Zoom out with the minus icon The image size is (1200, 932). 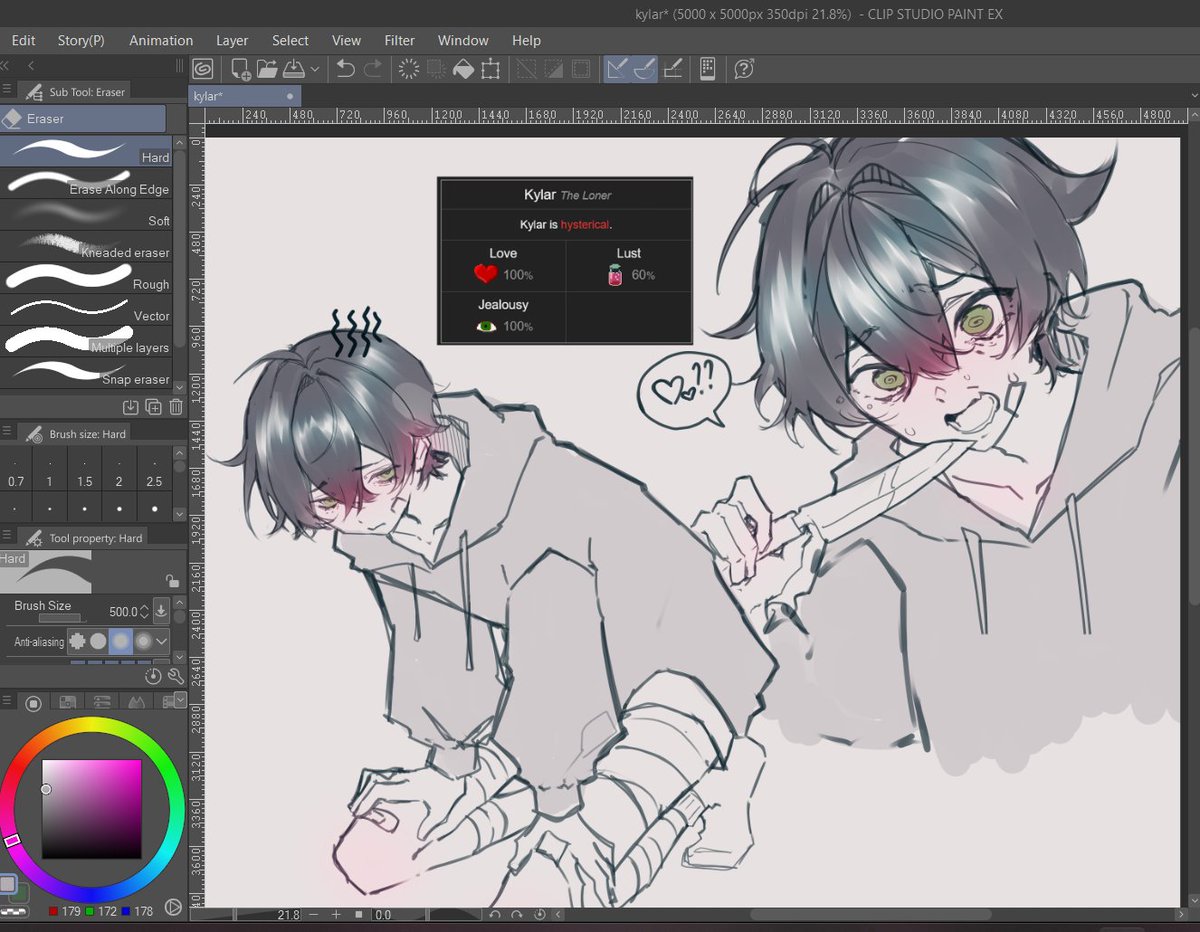314,914
